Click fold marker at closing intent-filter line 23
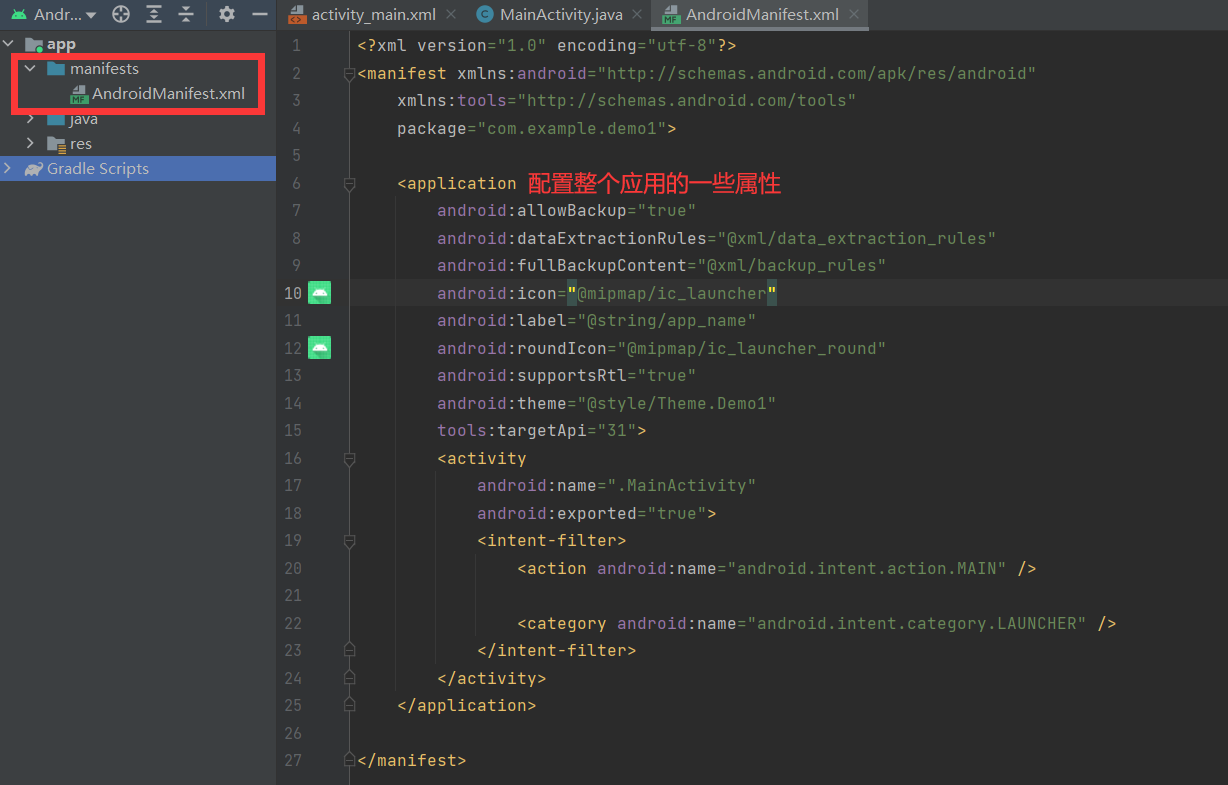Screen dimensions: 1228x785 pos(349,650)
